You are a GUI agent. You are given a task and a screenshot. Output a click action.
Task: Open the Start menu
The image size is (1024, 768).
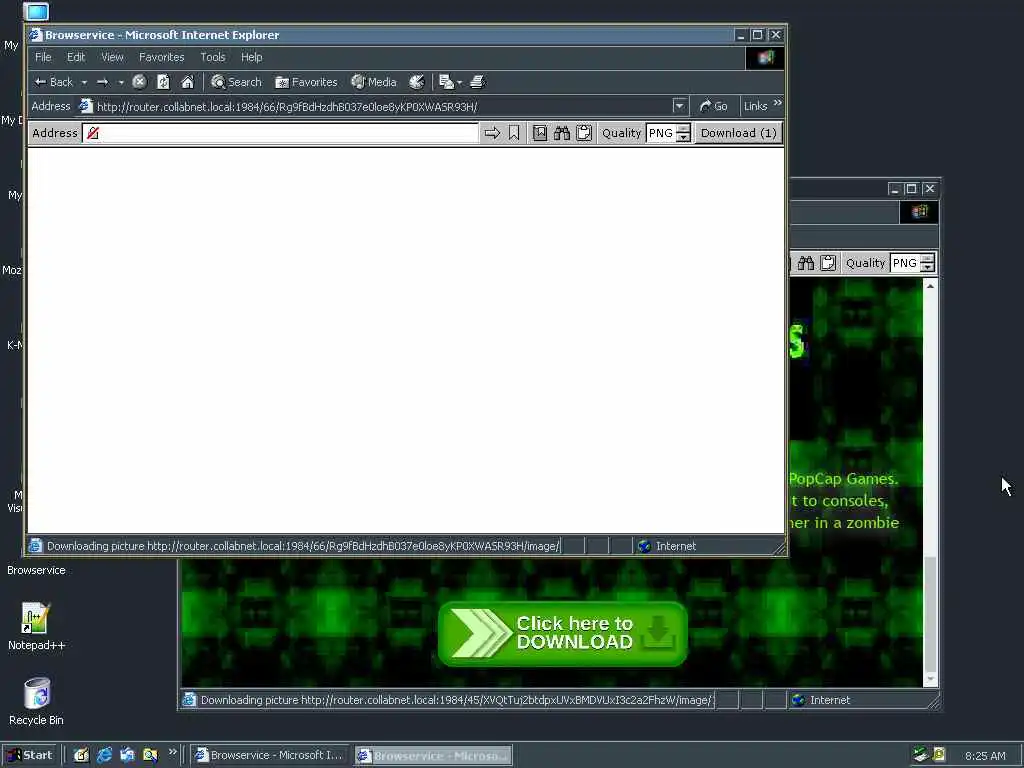pos(29,755)
